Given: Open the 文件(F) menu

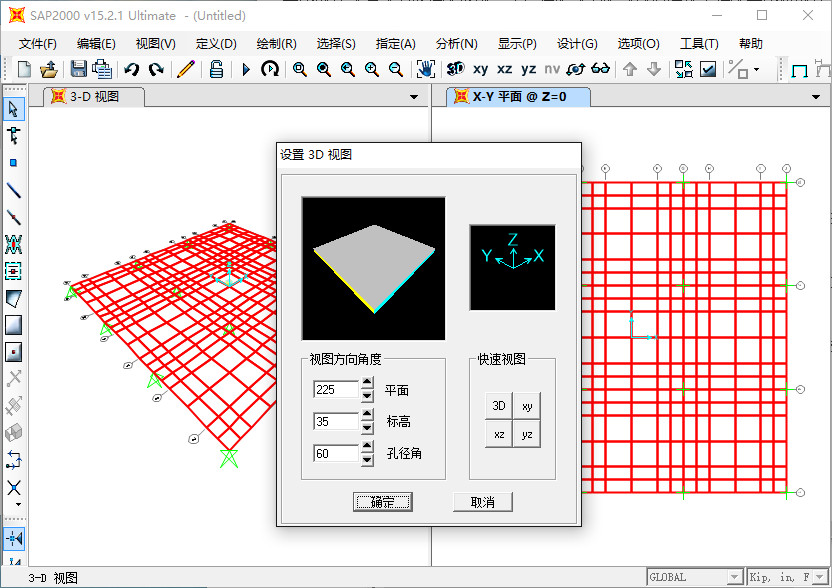Looking at the screenshot, I should pyautogui.click(x=38, y=44).
